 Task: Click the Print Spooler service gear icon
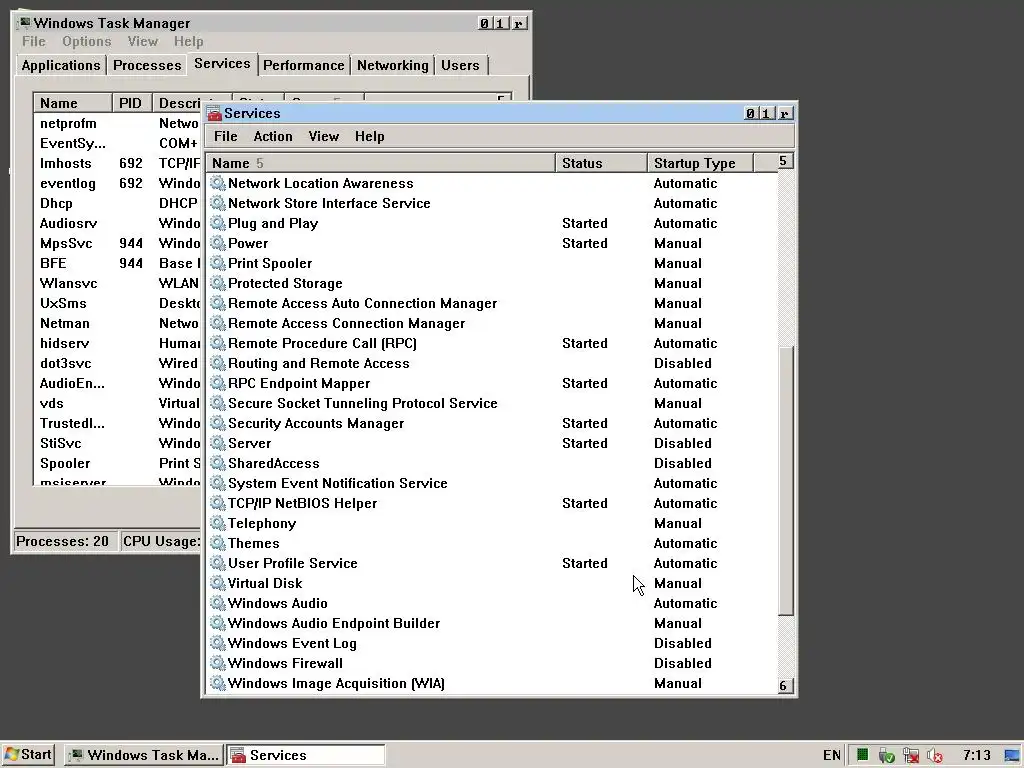coord(217,263)
